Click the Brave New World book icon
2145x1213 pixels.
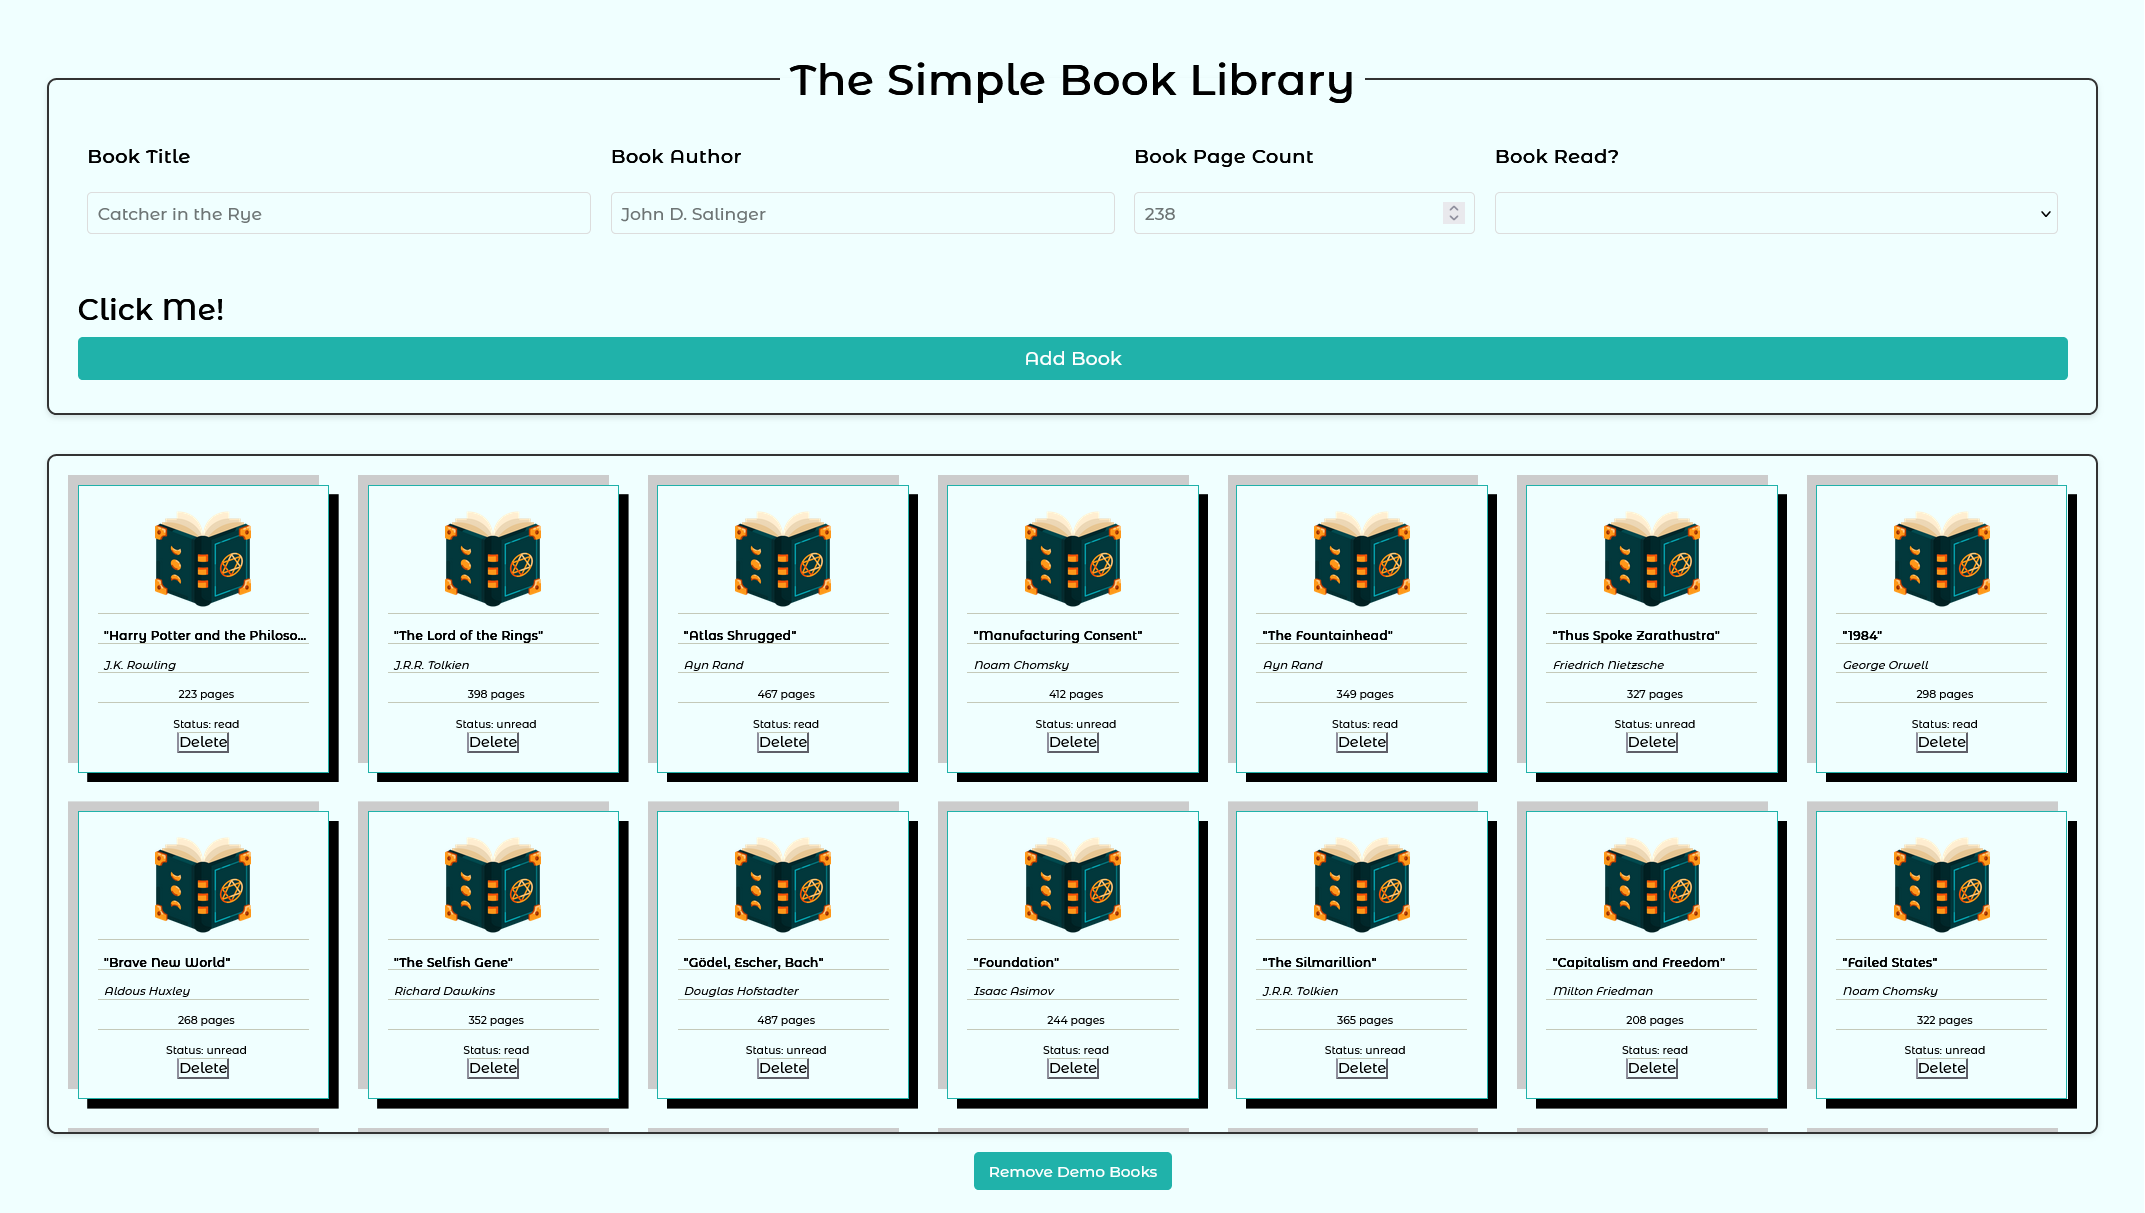pyautogui.click(x=203, y=886)
